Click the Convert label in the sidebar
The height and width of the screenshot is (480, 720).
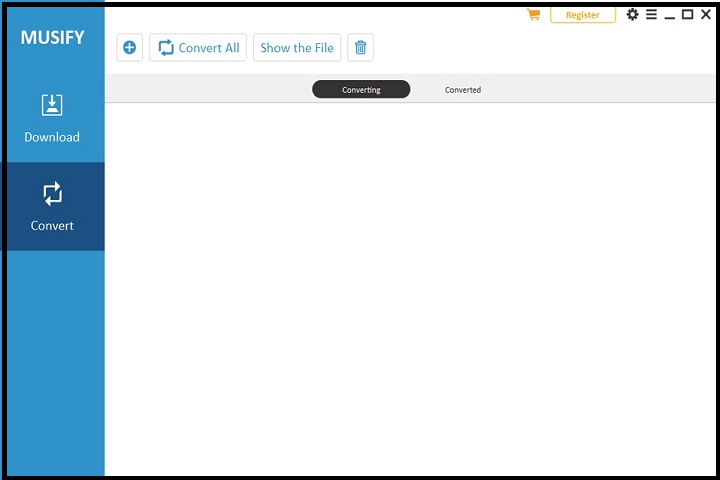pos(52,226)
